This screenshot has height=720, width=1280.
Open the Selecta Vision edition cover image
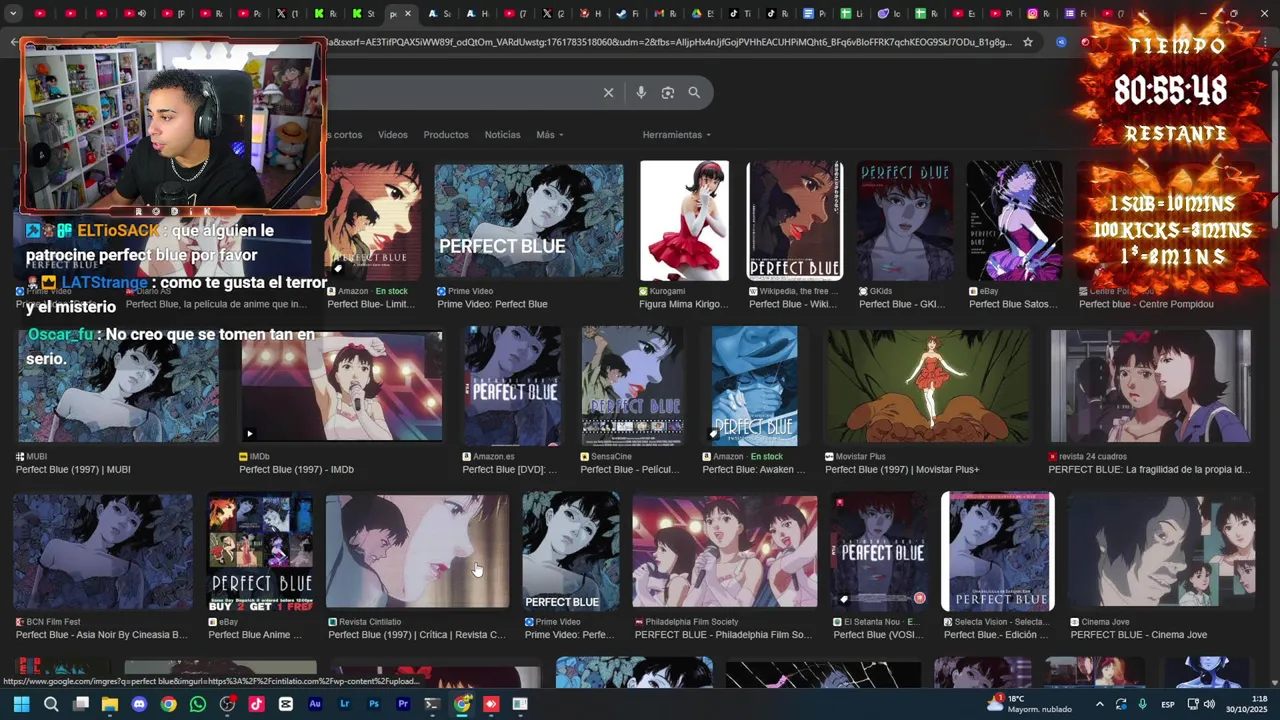click(x=998, y=551)
